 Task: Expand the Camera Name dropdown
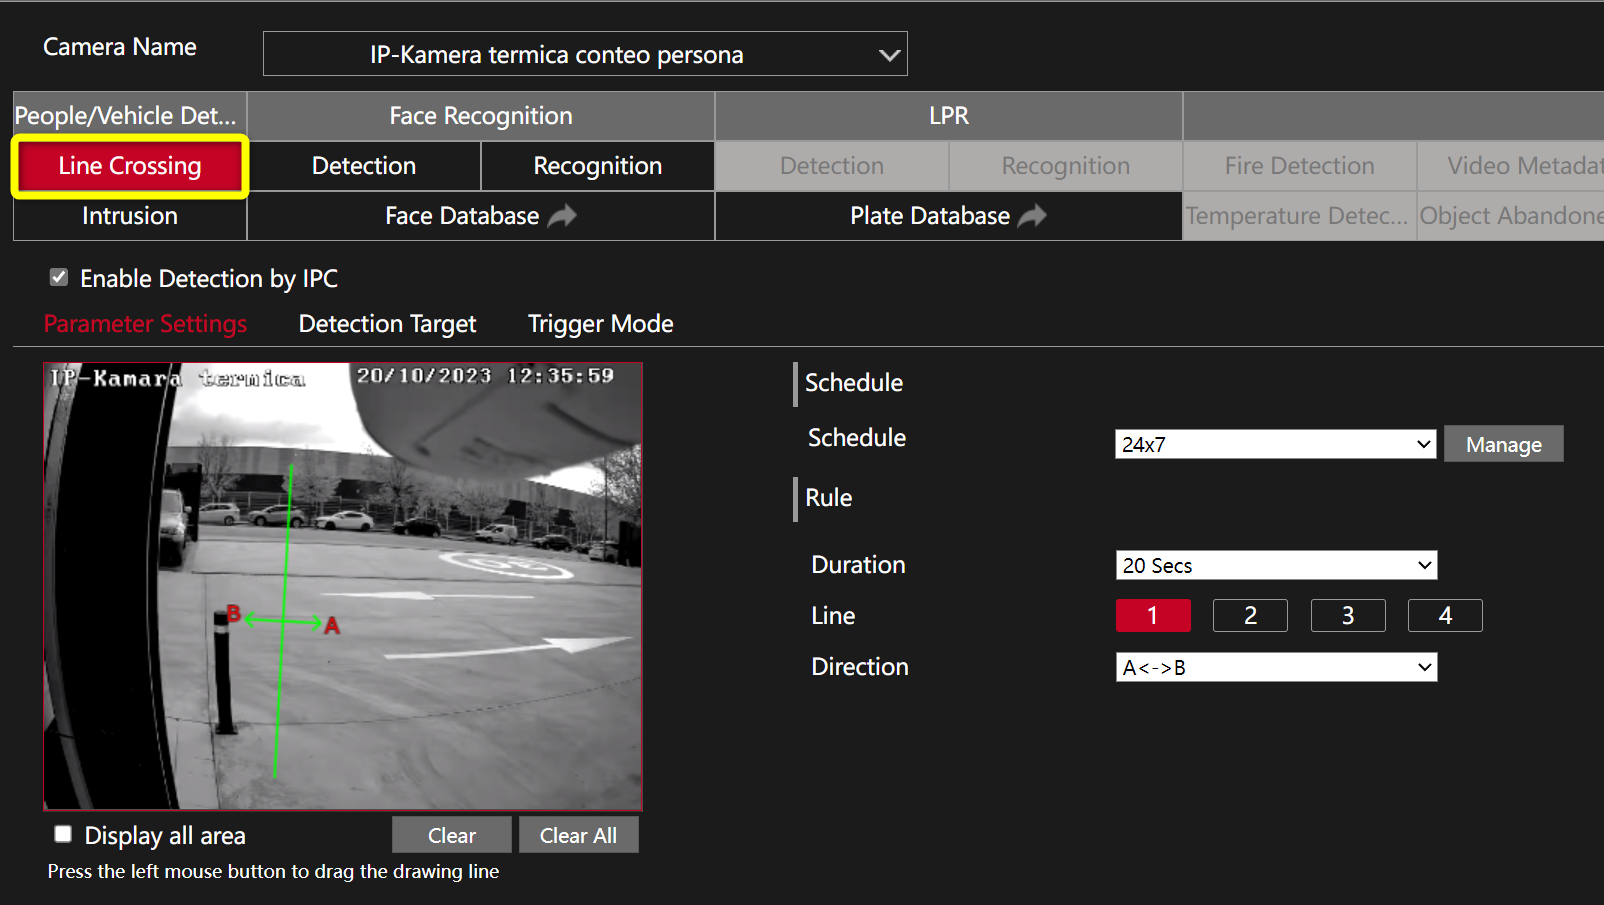pyautogui.click(x=585, y=54)
